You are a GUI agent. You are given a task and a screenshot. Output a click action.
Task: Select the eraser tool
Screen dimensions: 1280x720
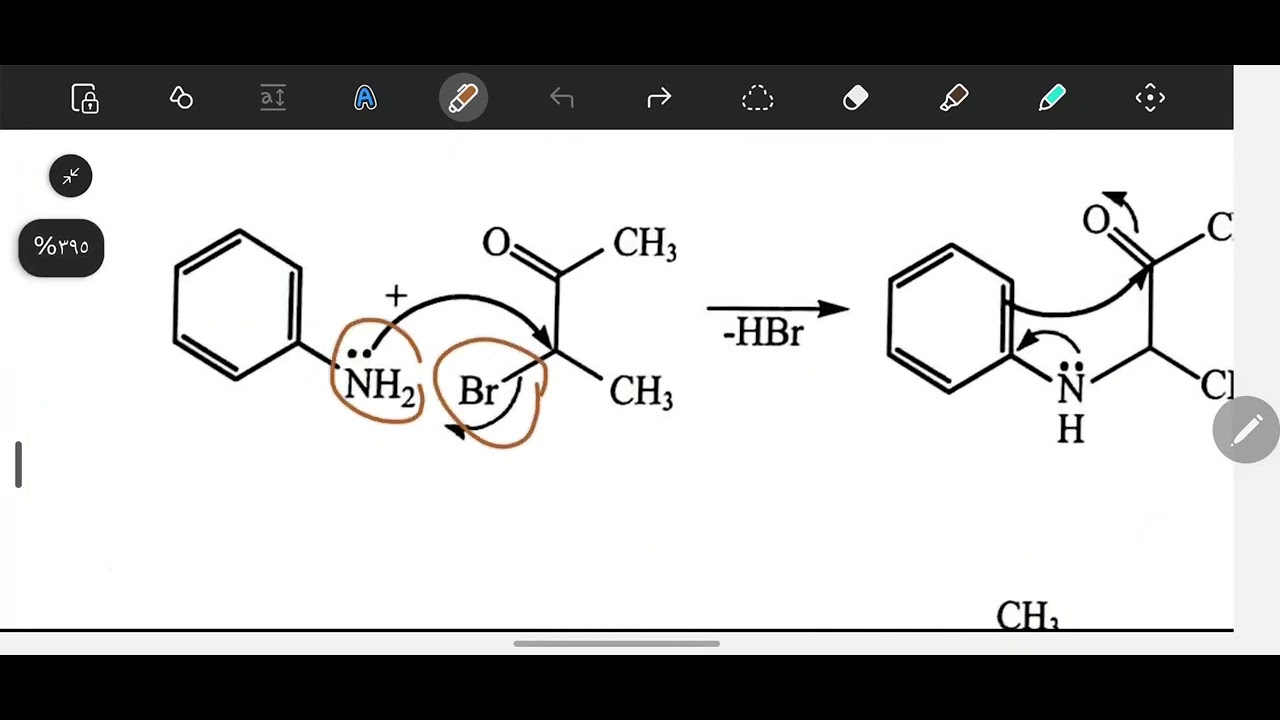pos(856,98)
